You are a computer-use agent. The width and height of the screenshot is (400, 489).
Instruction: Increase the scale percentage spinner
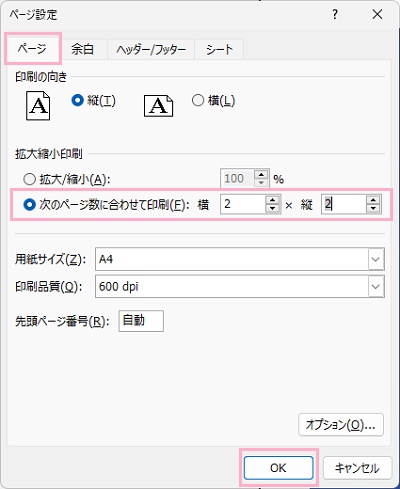(261, 174)
